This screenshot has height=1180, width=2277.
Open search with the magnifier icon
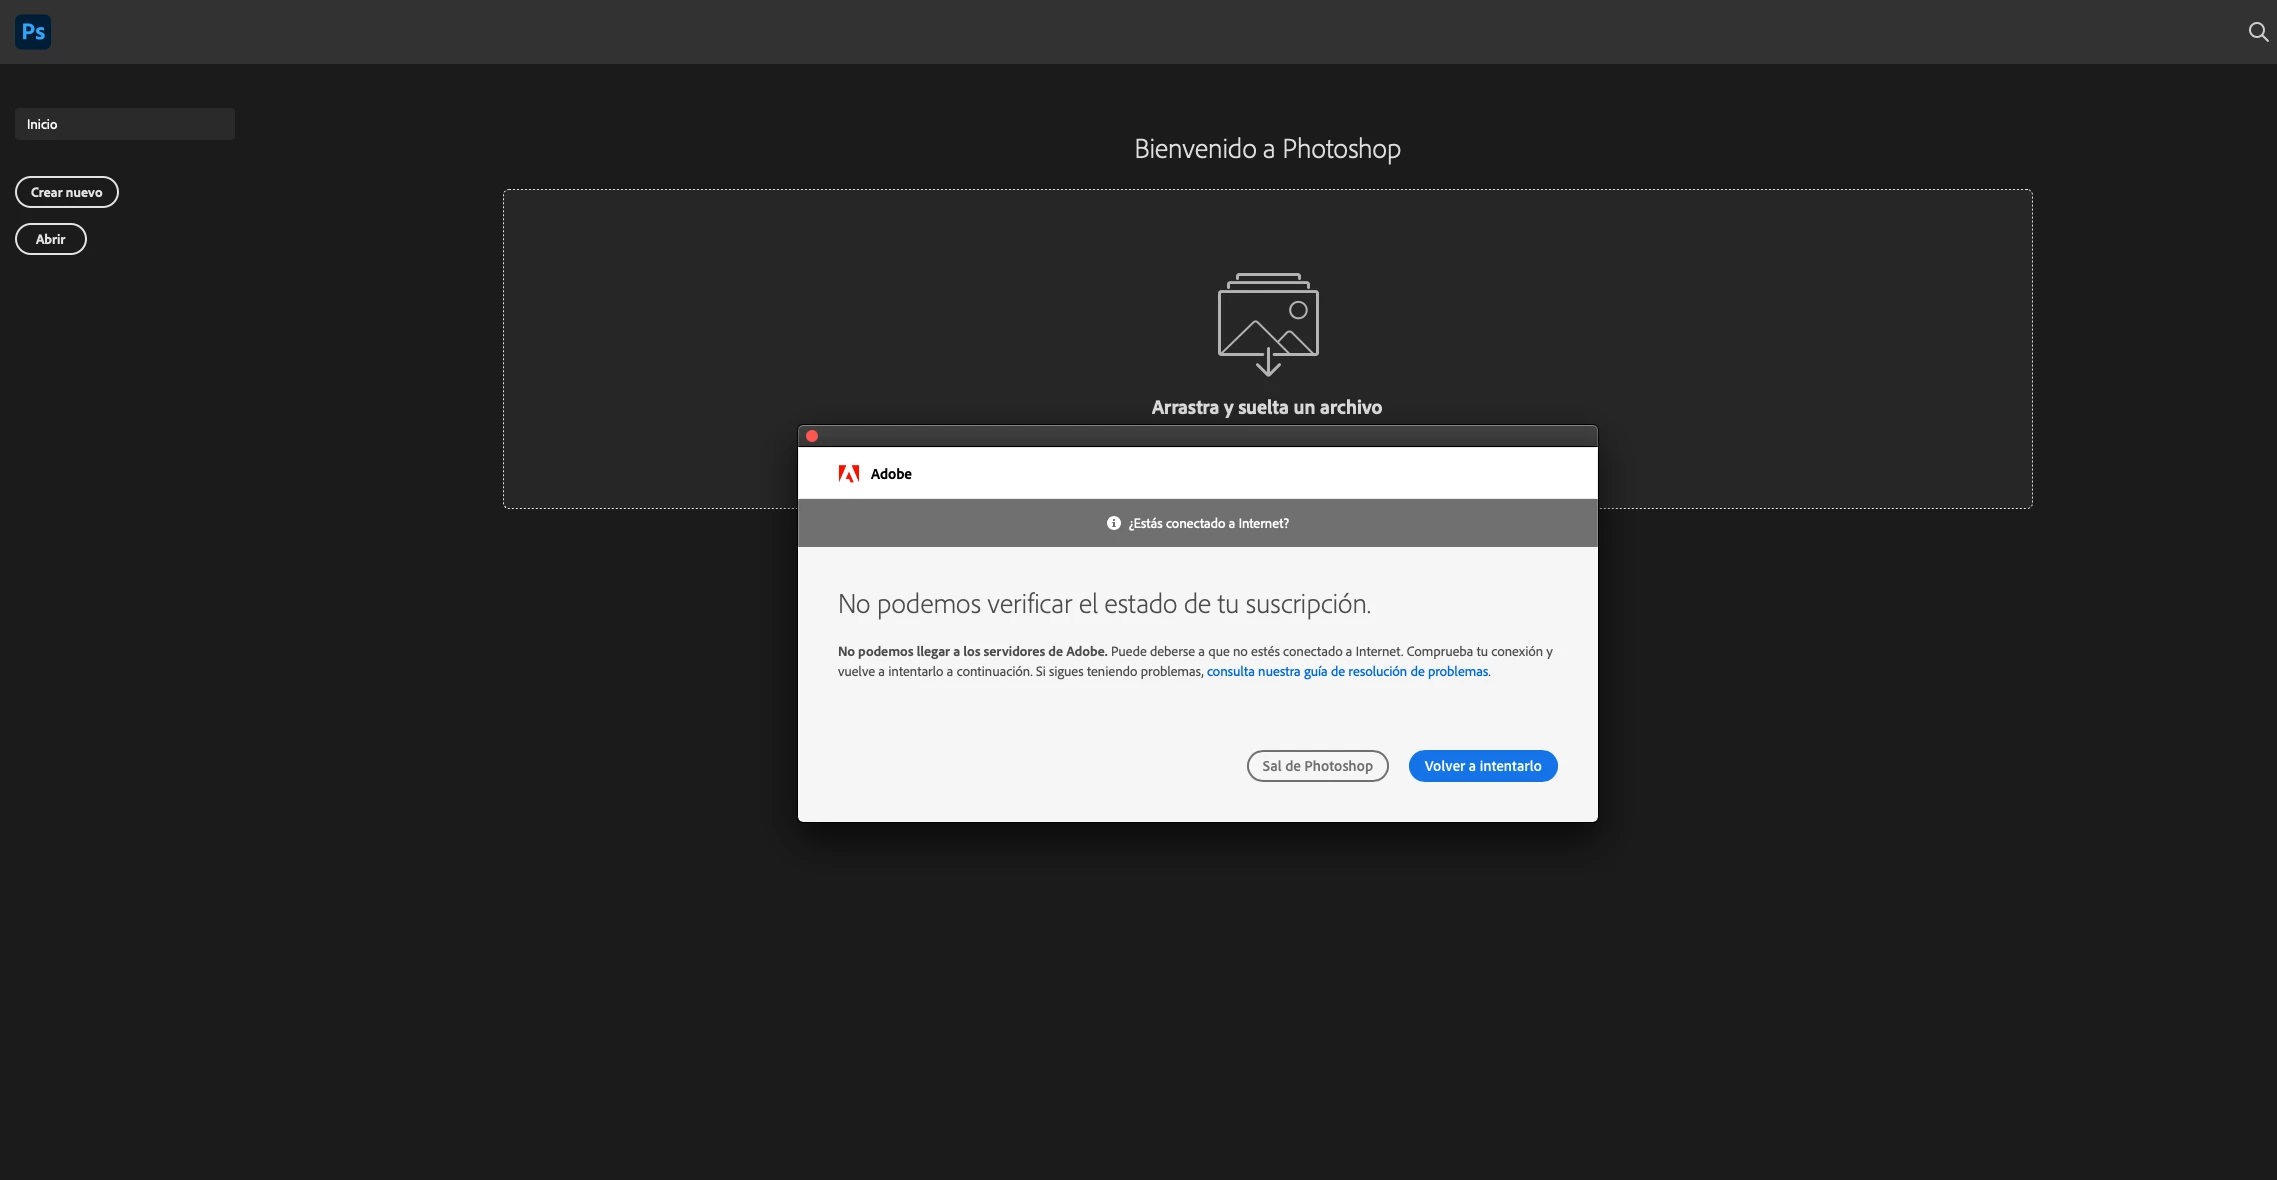click(x=2257, y=32)
